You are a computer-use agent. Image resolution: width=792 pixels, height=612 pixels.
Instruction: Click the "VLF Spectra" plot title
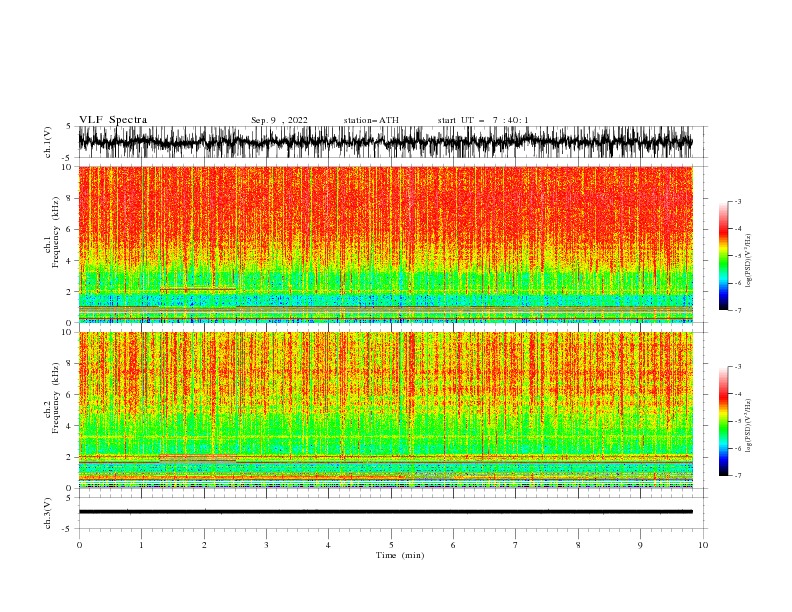[113, 120]
